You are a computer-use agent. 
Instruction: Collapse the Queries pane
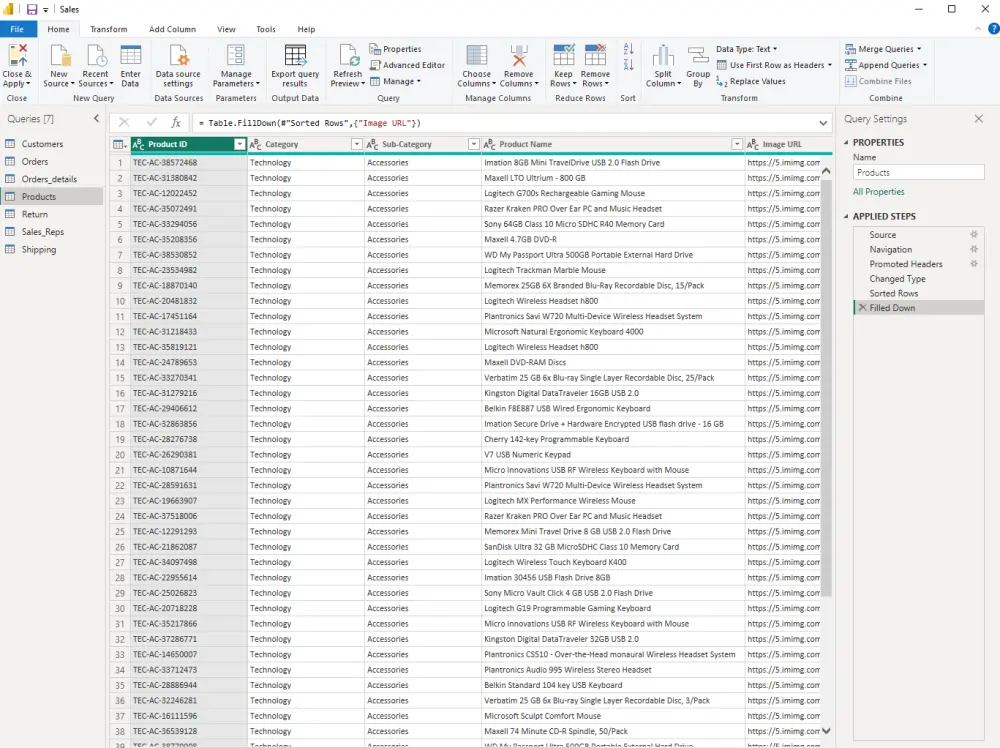96,119
